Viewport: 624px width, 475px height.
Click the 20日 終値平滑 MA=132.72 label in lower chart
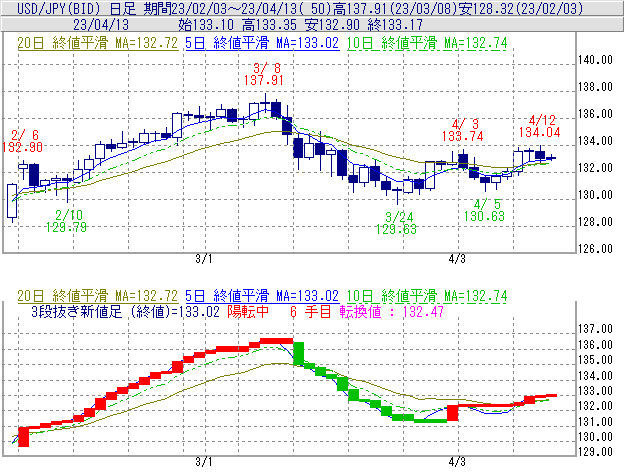coord(98,296)
